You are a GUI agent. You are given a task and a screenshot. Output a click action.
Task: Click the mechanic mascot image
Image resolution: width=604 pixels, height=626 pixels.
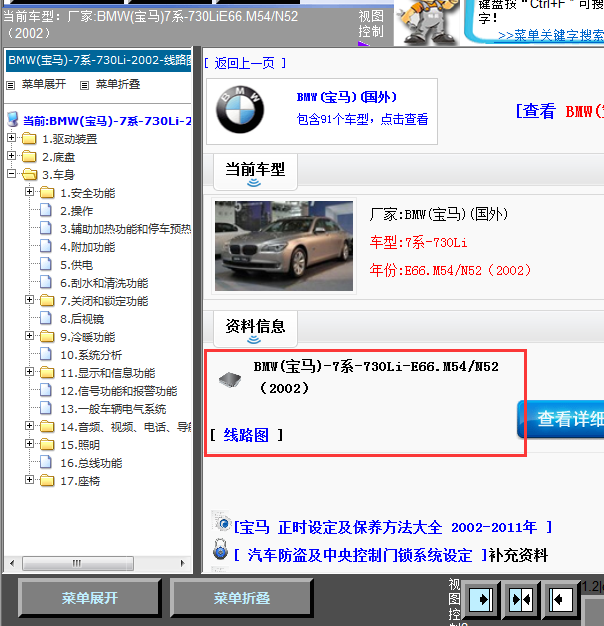click(427, 22)
